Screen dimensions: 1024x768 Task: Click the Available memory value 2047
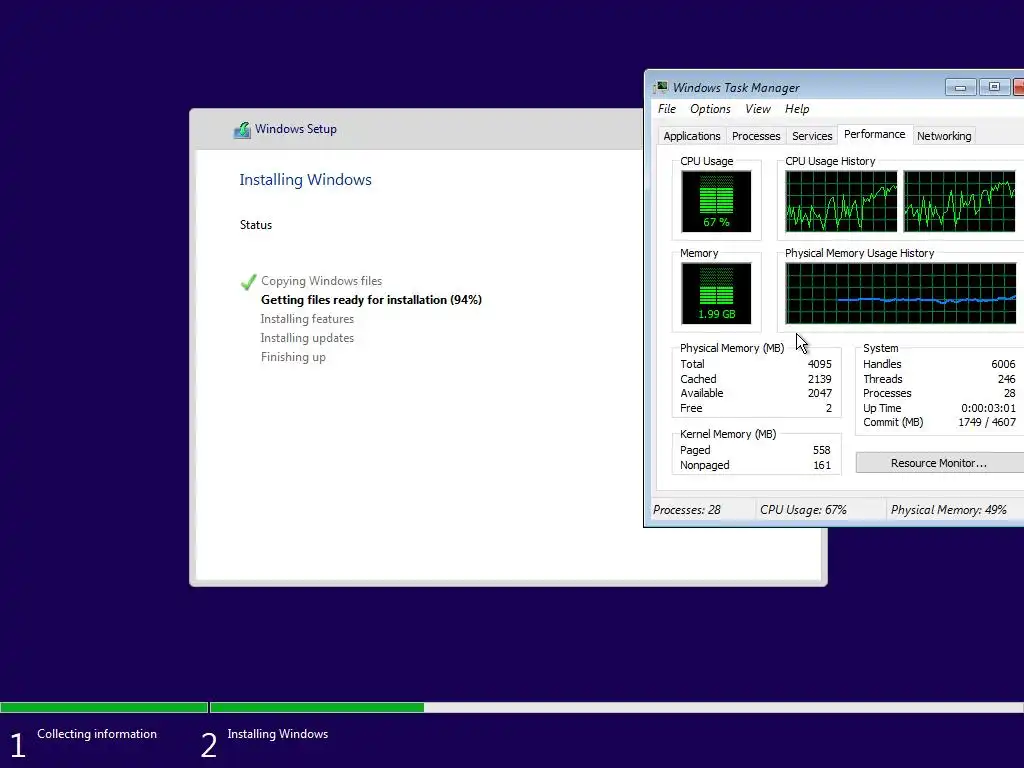click(820, 393)
